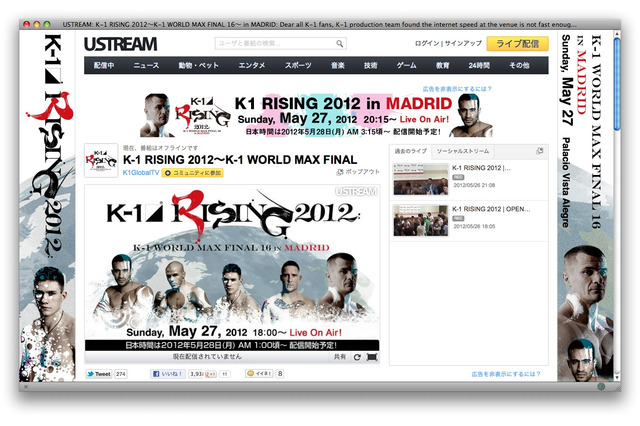Click top 広告を非表示にするには？ link
The width and height of the screenshot is (640, 426).
[457, 89]
